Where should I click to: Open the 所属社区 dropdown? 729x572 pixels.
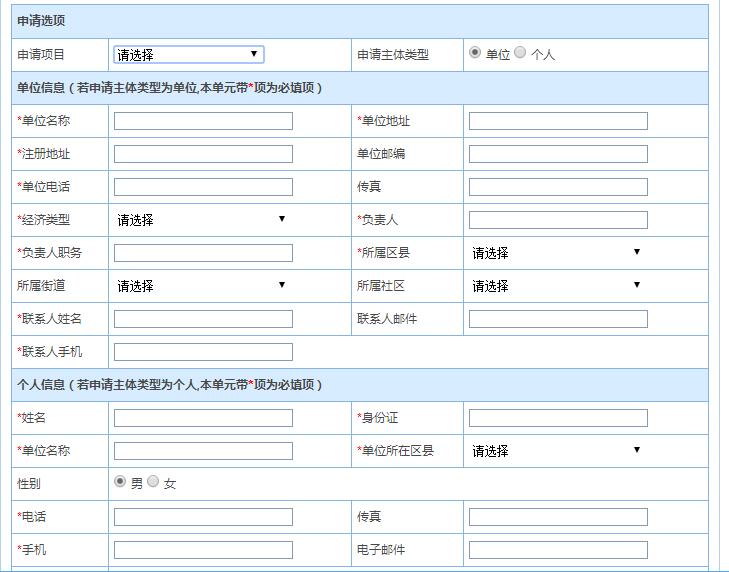[x=558, y=286]
